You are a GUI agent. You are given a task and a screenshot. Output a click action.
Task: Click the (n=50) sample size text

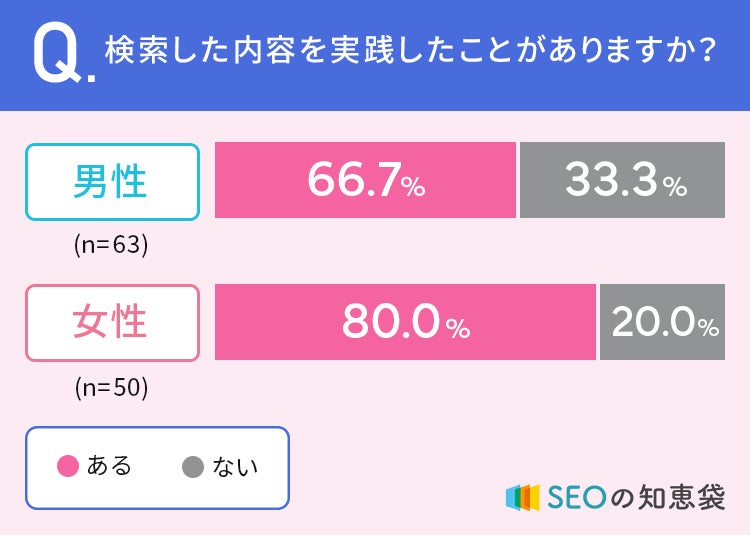pos(111,387)
